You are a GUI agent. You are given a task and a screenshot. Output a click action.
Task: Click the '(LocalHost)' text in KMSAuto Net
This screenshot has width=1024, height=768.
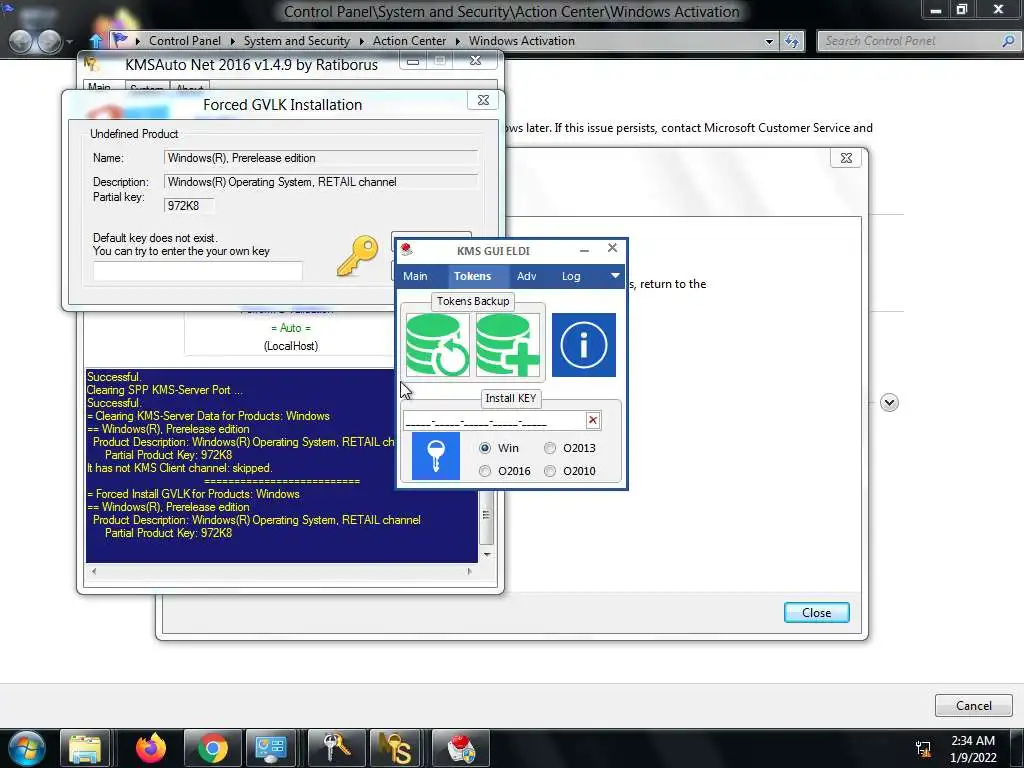(x=291, y=346)
